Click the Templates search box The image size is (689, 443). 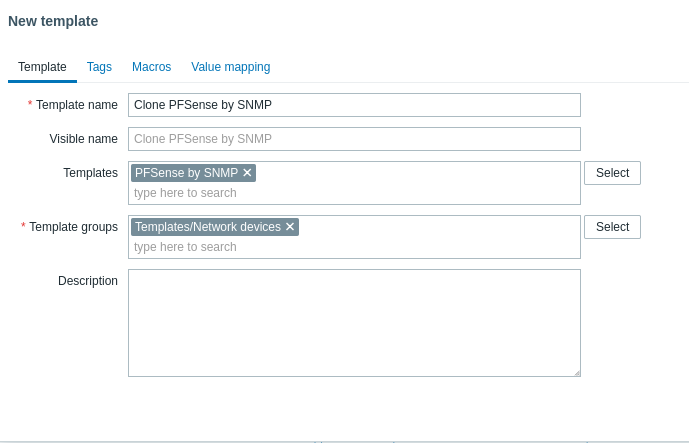pos(354,193)
